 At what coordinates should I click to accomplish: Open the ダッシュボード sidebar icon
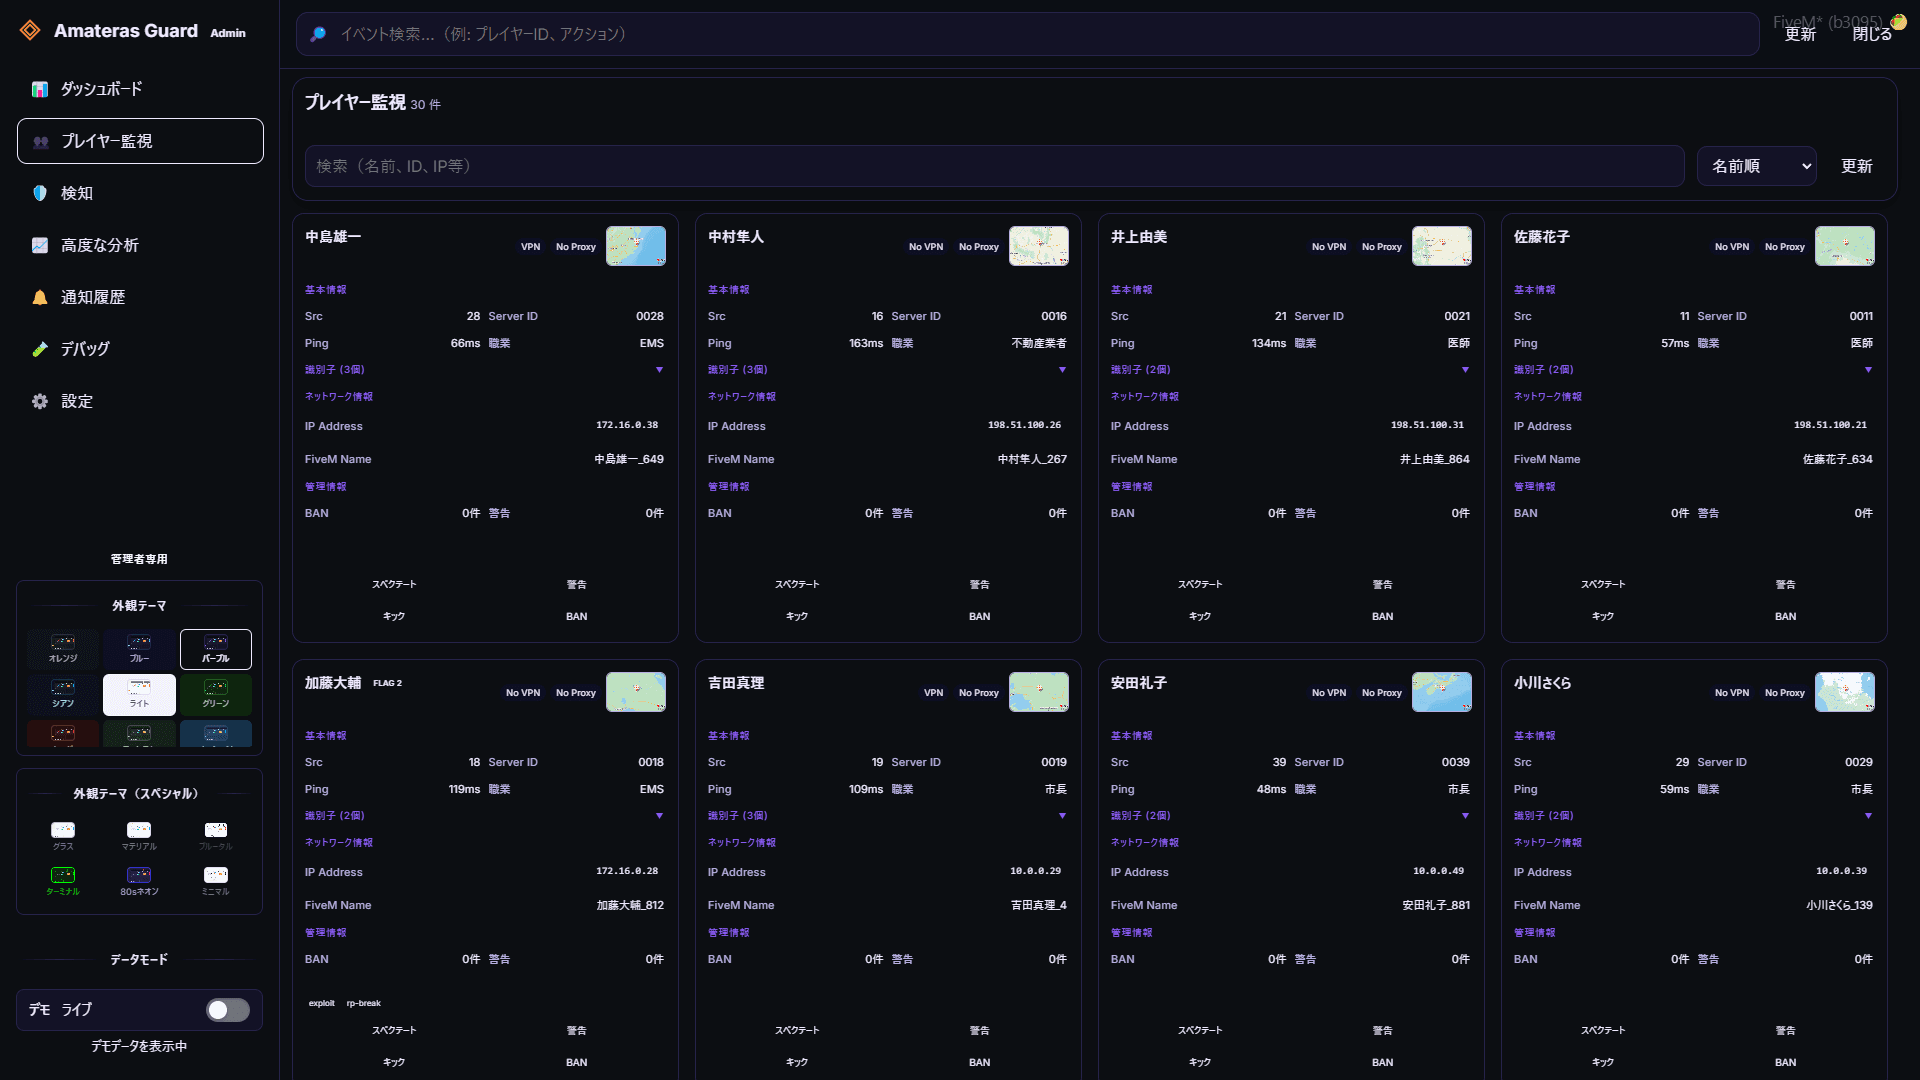[40, 89]
